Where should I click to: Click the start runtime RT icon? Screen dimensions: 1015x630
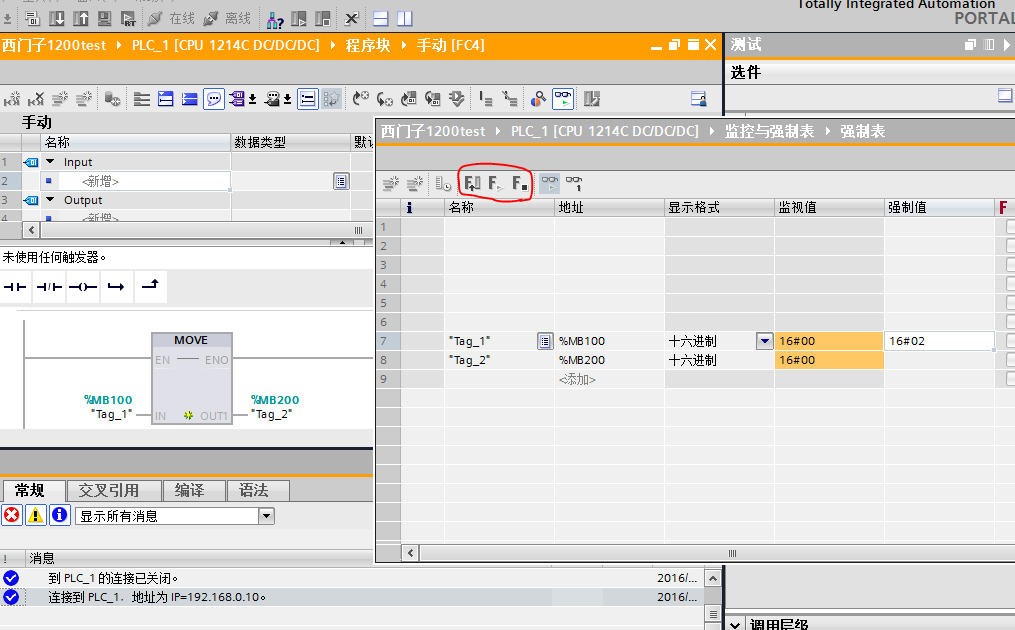[x=128, y=19]
